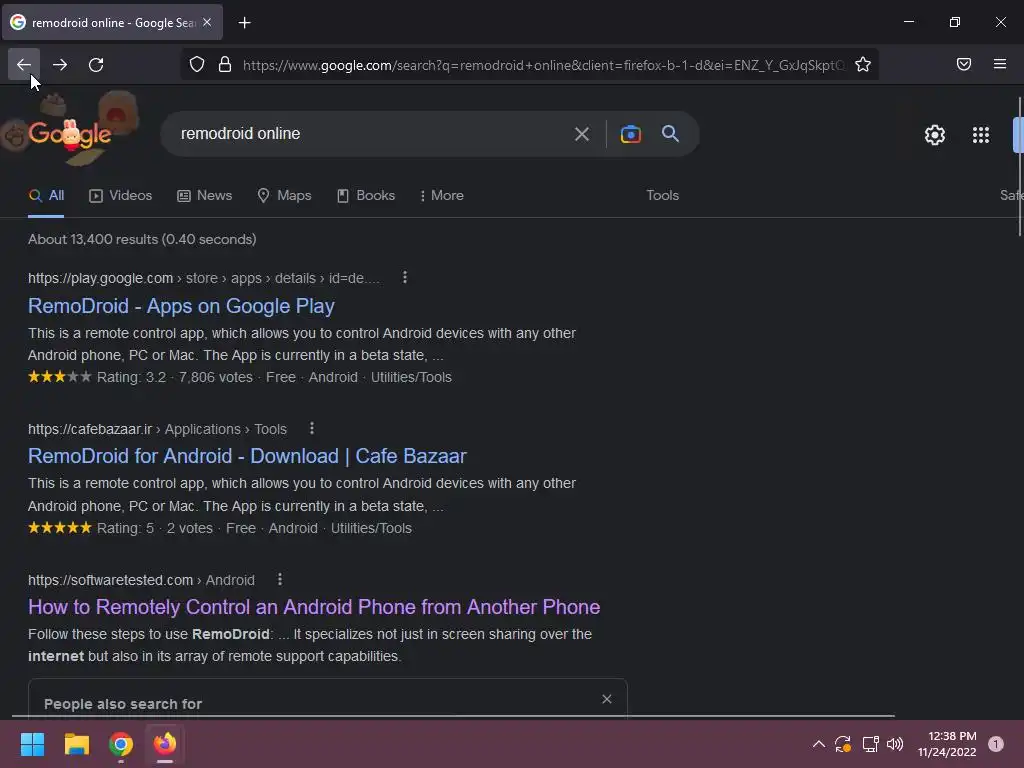
Task: Click the cafebazaar.ir breadcrumb URL
Action: tap(157, 429)
